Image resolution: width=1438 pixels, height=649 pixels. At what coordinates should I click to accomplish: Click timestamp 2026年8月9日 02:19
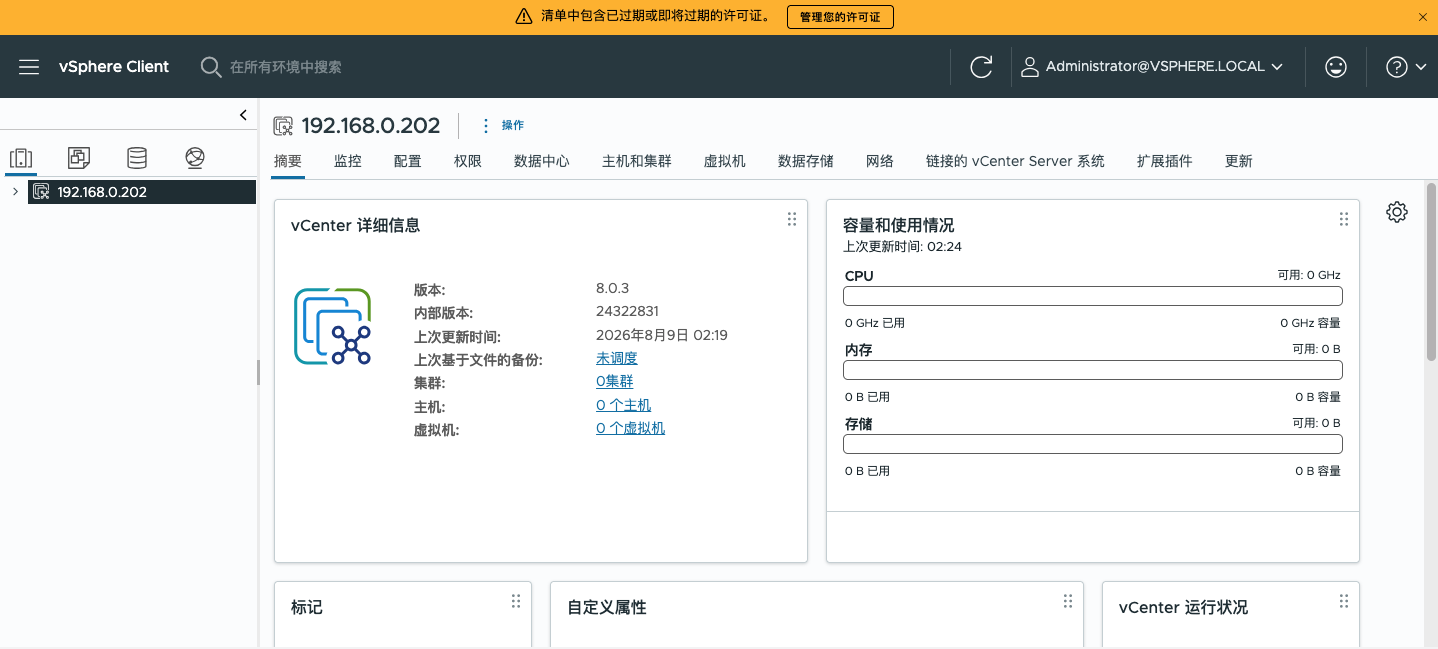(x=662, y=335)
